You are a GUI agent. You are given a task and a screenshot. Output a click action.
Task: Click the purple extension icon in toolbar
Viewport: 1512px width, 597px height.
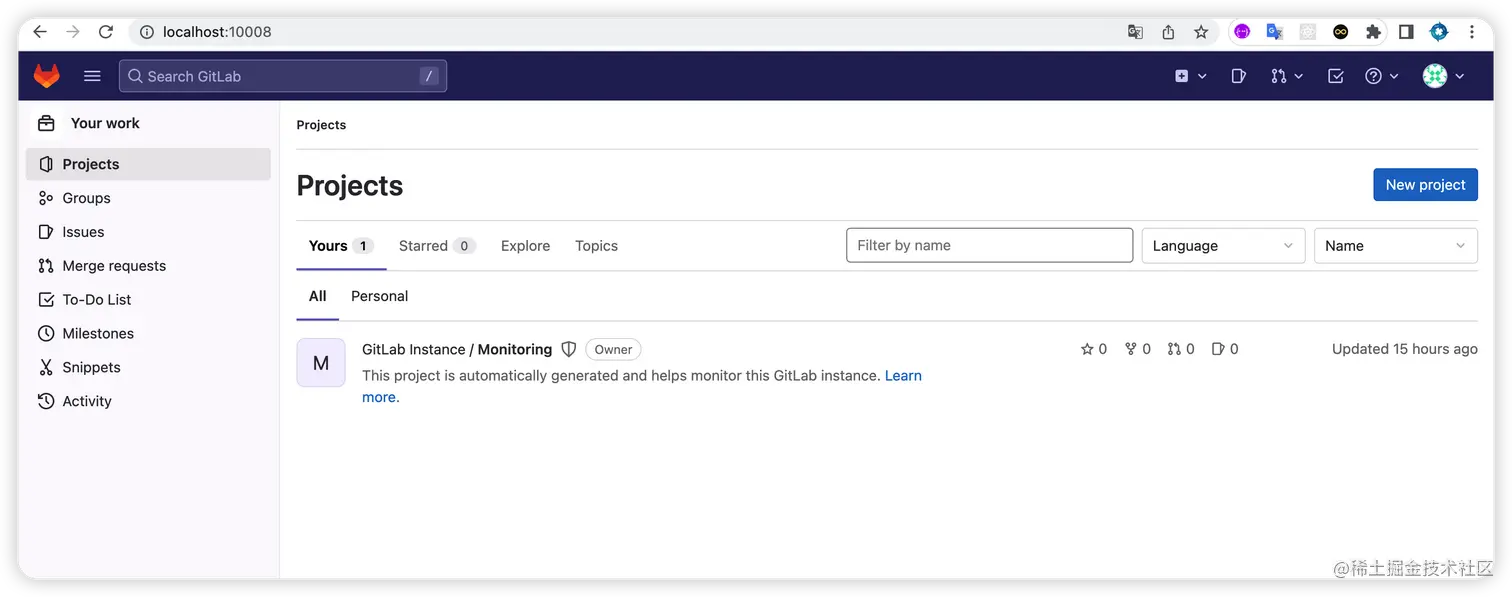click(x=1242, y=32)
